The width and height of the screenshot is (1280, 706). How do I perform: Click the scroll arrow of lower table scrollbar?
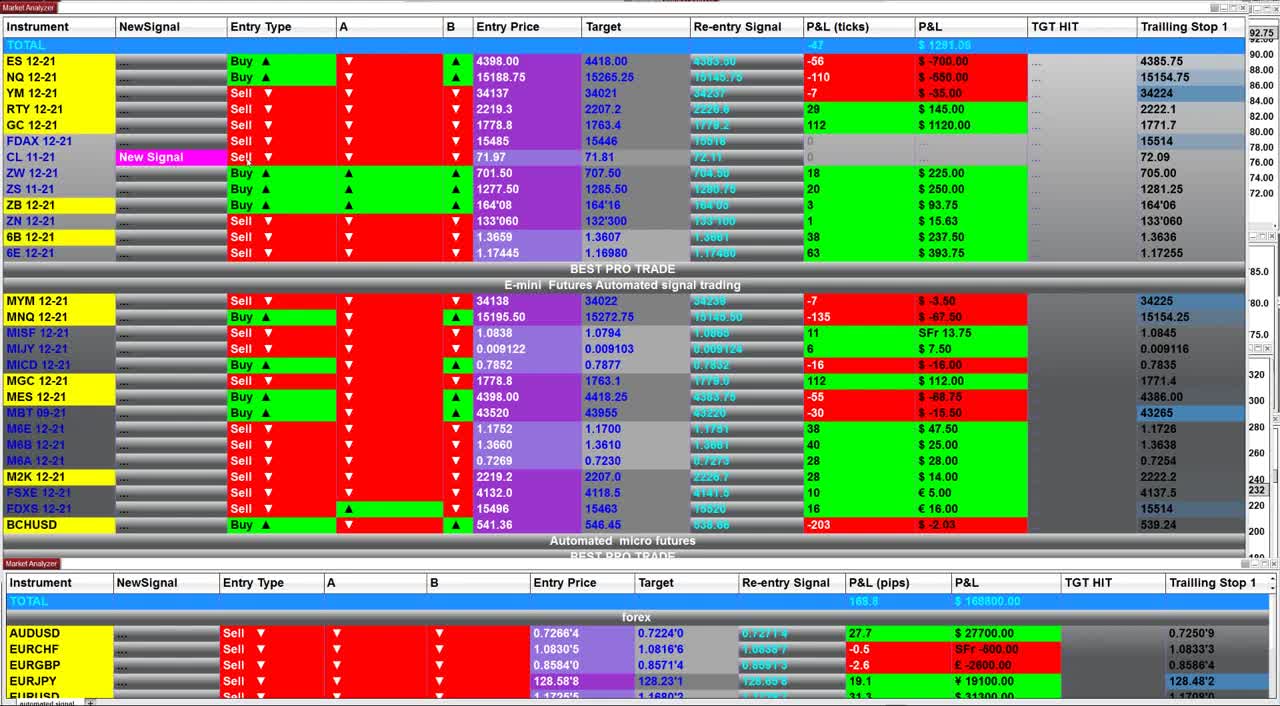(x=1272, y=583)
